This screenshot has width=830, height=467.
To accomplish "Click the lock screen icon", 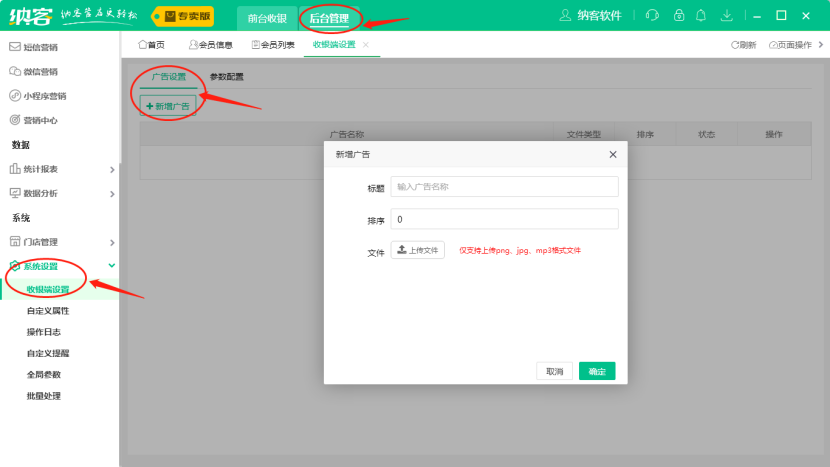I will point(679,15).
